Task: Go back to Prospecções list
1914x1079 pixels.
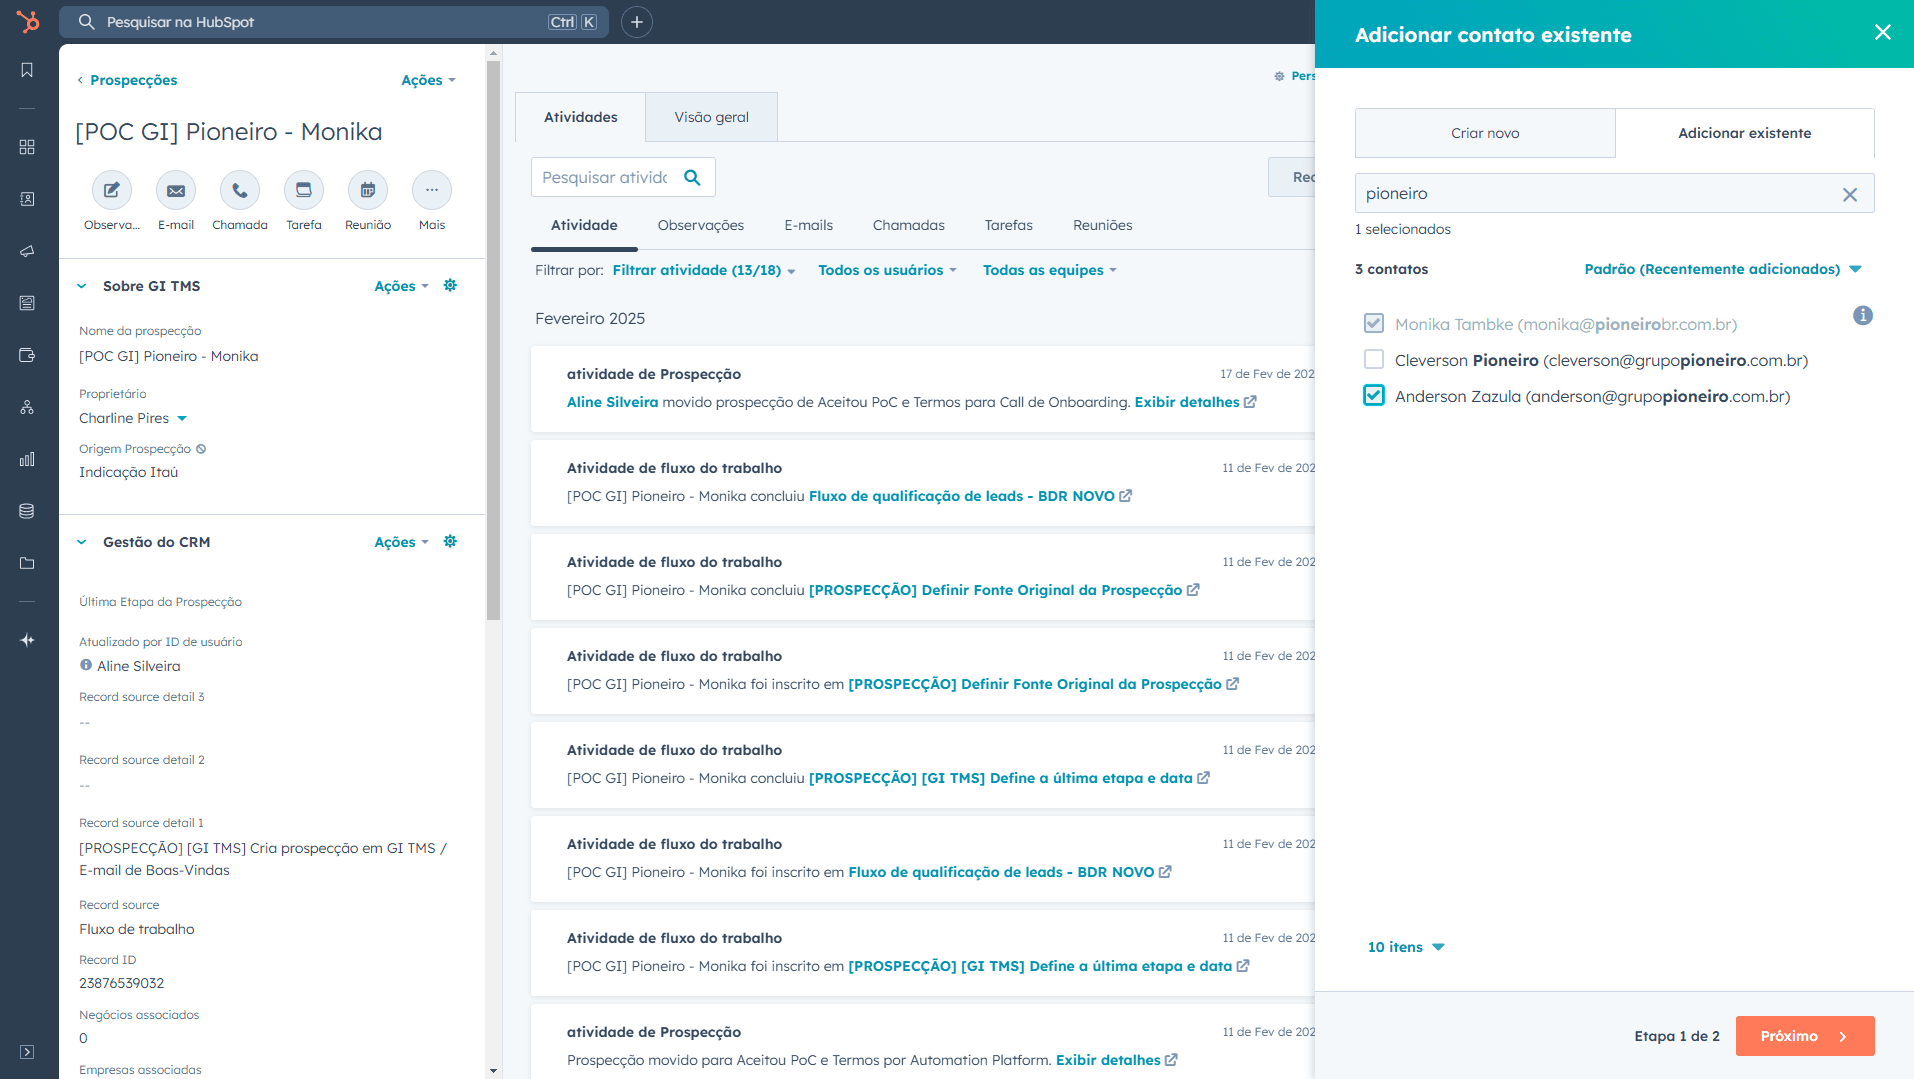Action: (127, 80)
